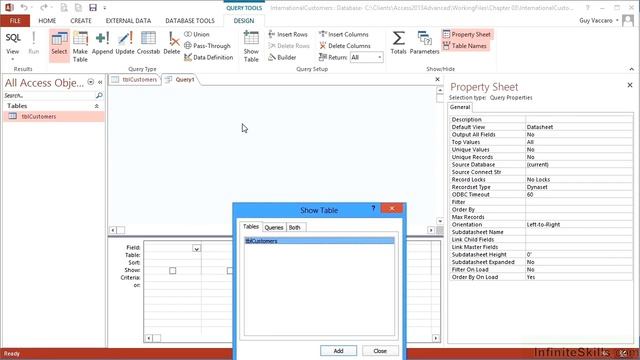The width and height of the screenshot is (640, 360).
Task: Toggle Show checkbox in second grid column
Action: coord(230,271)
